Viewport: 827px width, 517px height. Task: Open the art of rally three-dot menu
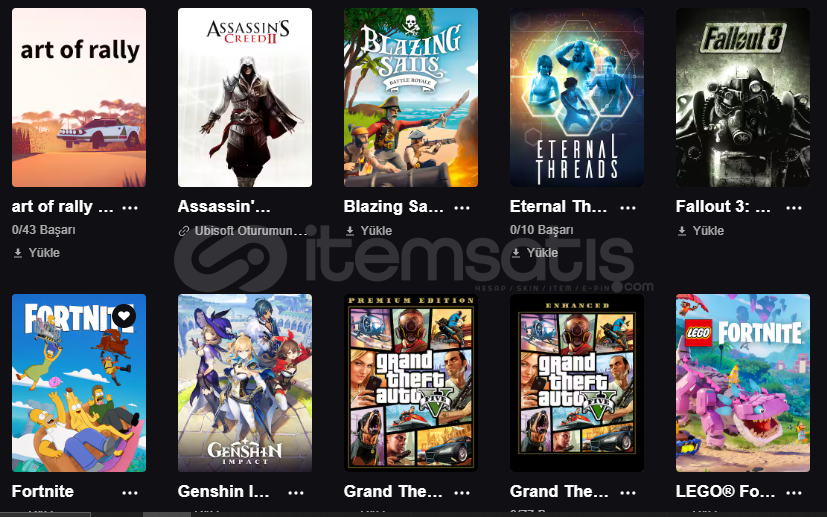pos(130,207)
